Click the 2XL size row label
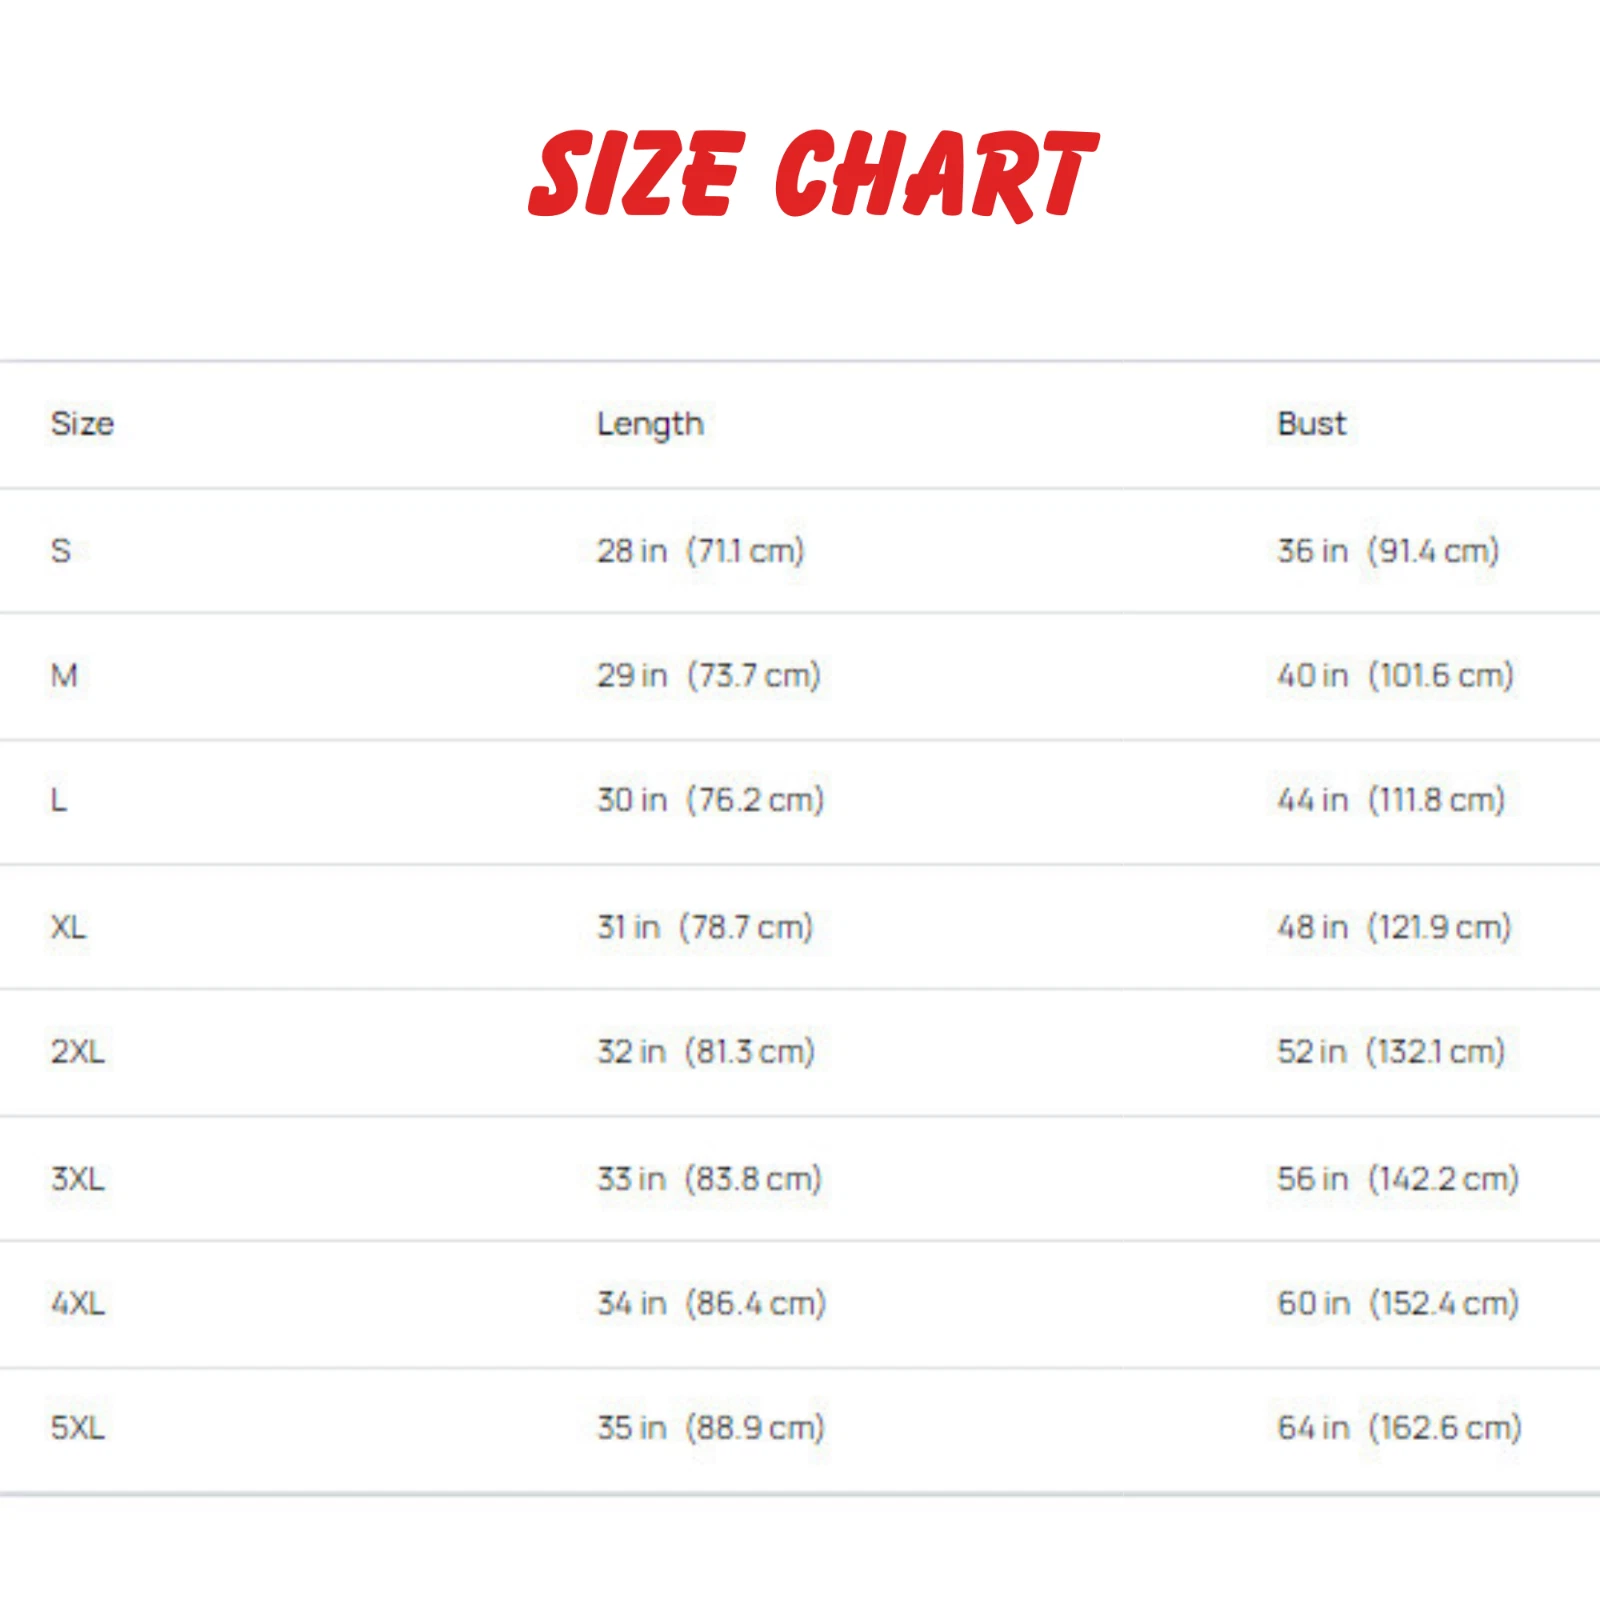 78,1052
